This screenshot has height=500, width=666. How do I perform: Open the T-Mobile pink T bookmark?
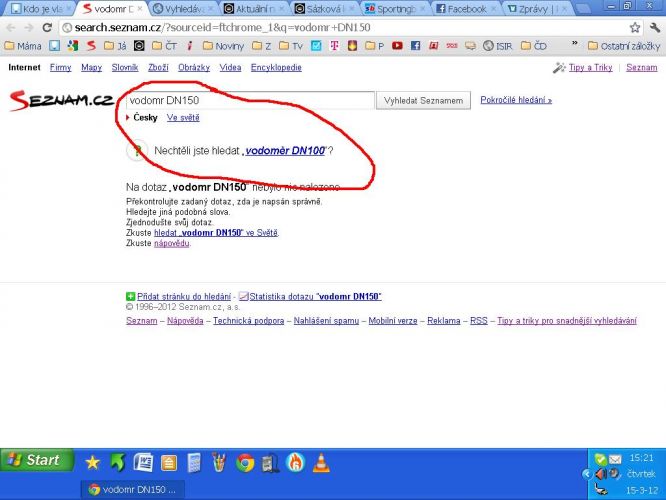coord(334,45)
